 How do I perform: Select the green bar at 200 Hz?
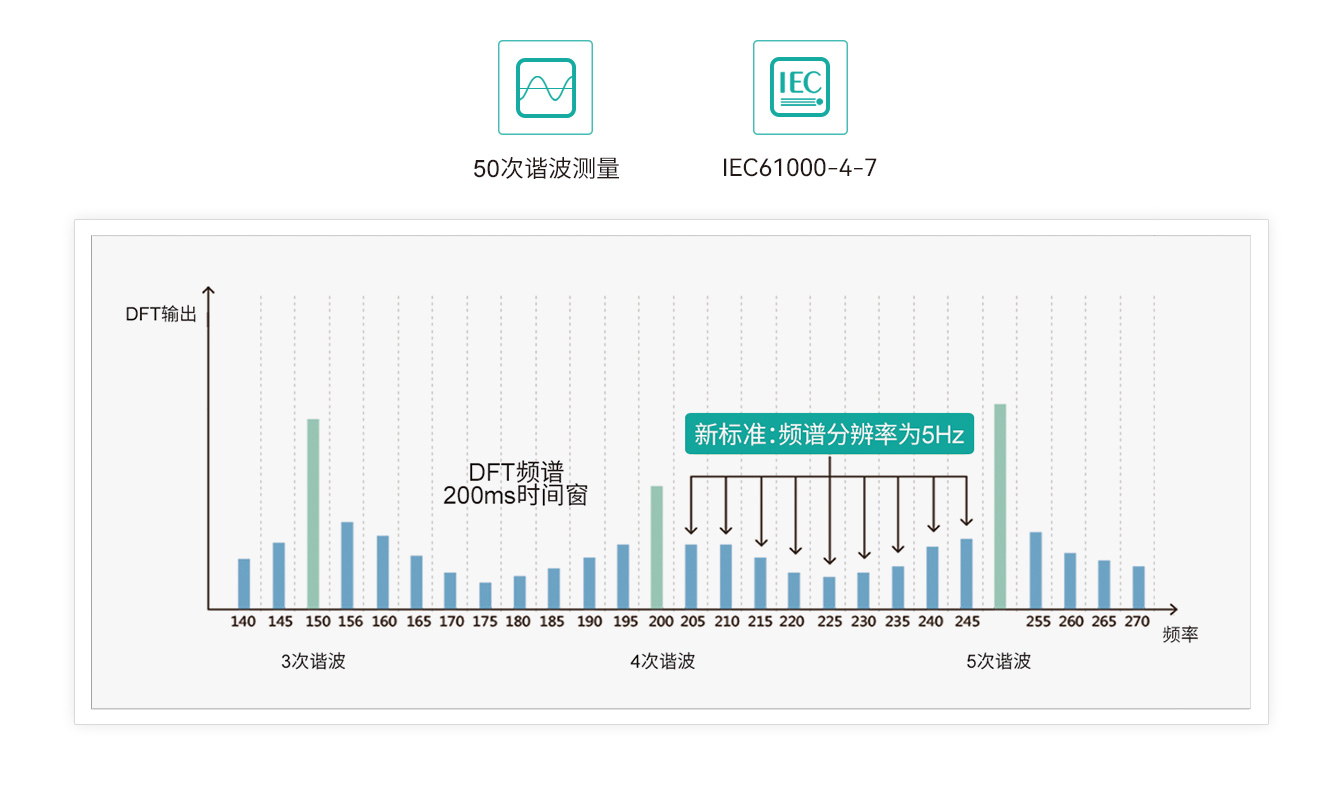point(657,547)
